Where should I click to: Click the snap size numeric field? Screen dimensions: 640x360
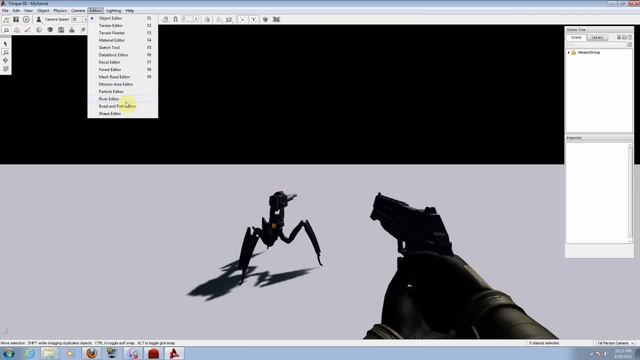point(187,20)
